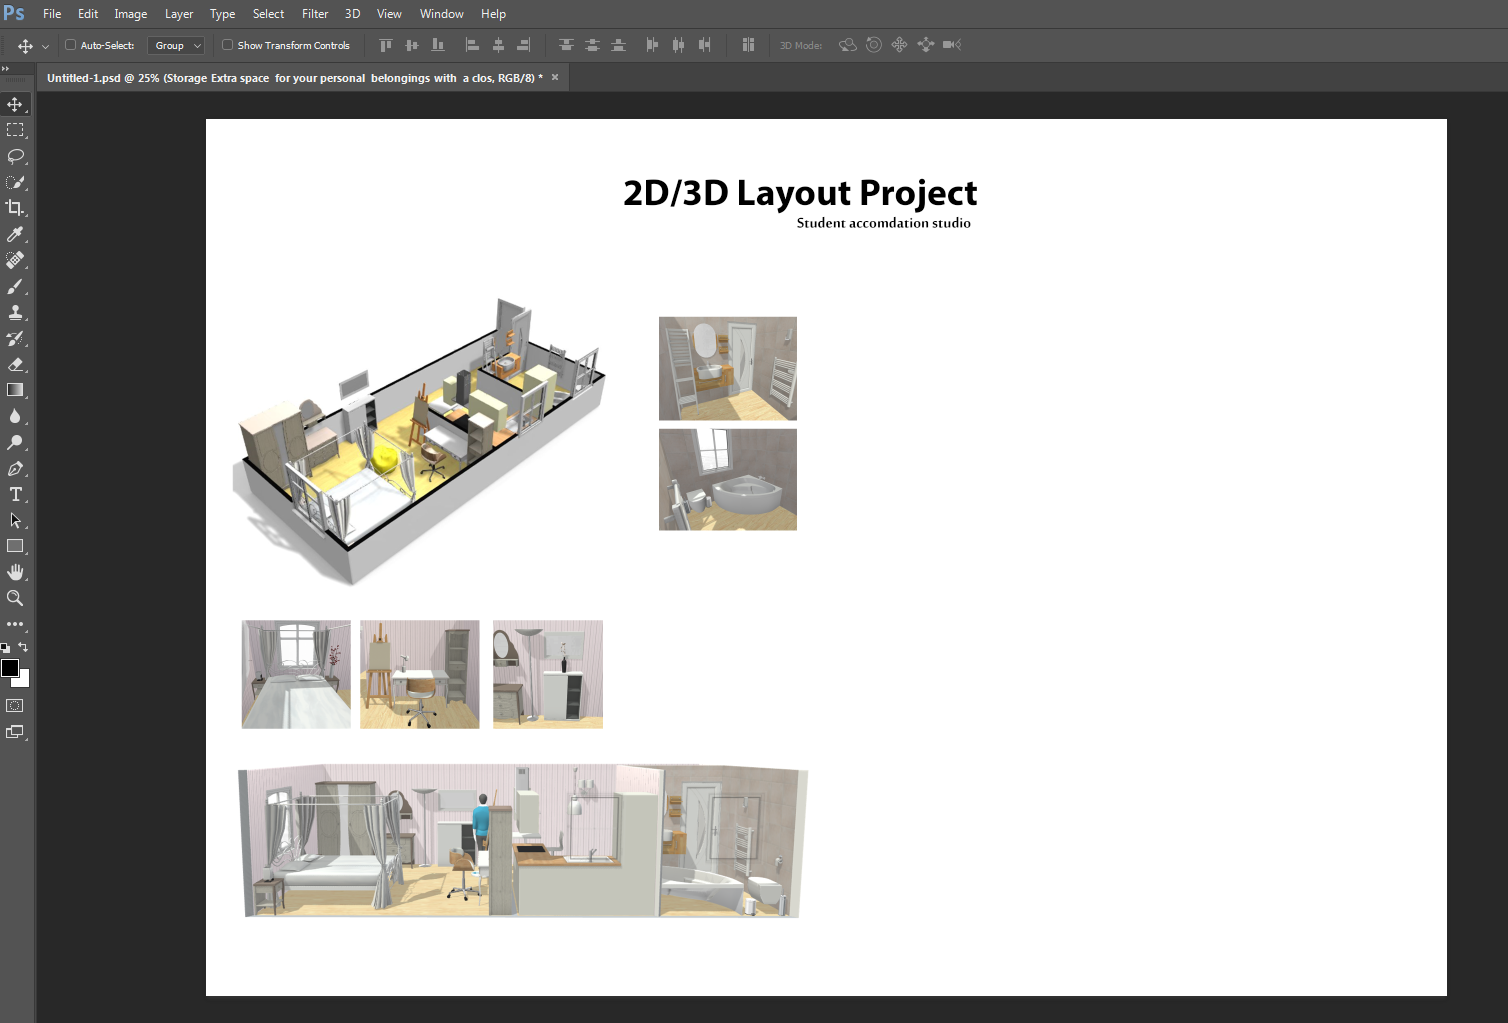This screenshot has height=1023, width=1508.
Task: Distribute right edges of layers
Action: [x=704, y=45]
